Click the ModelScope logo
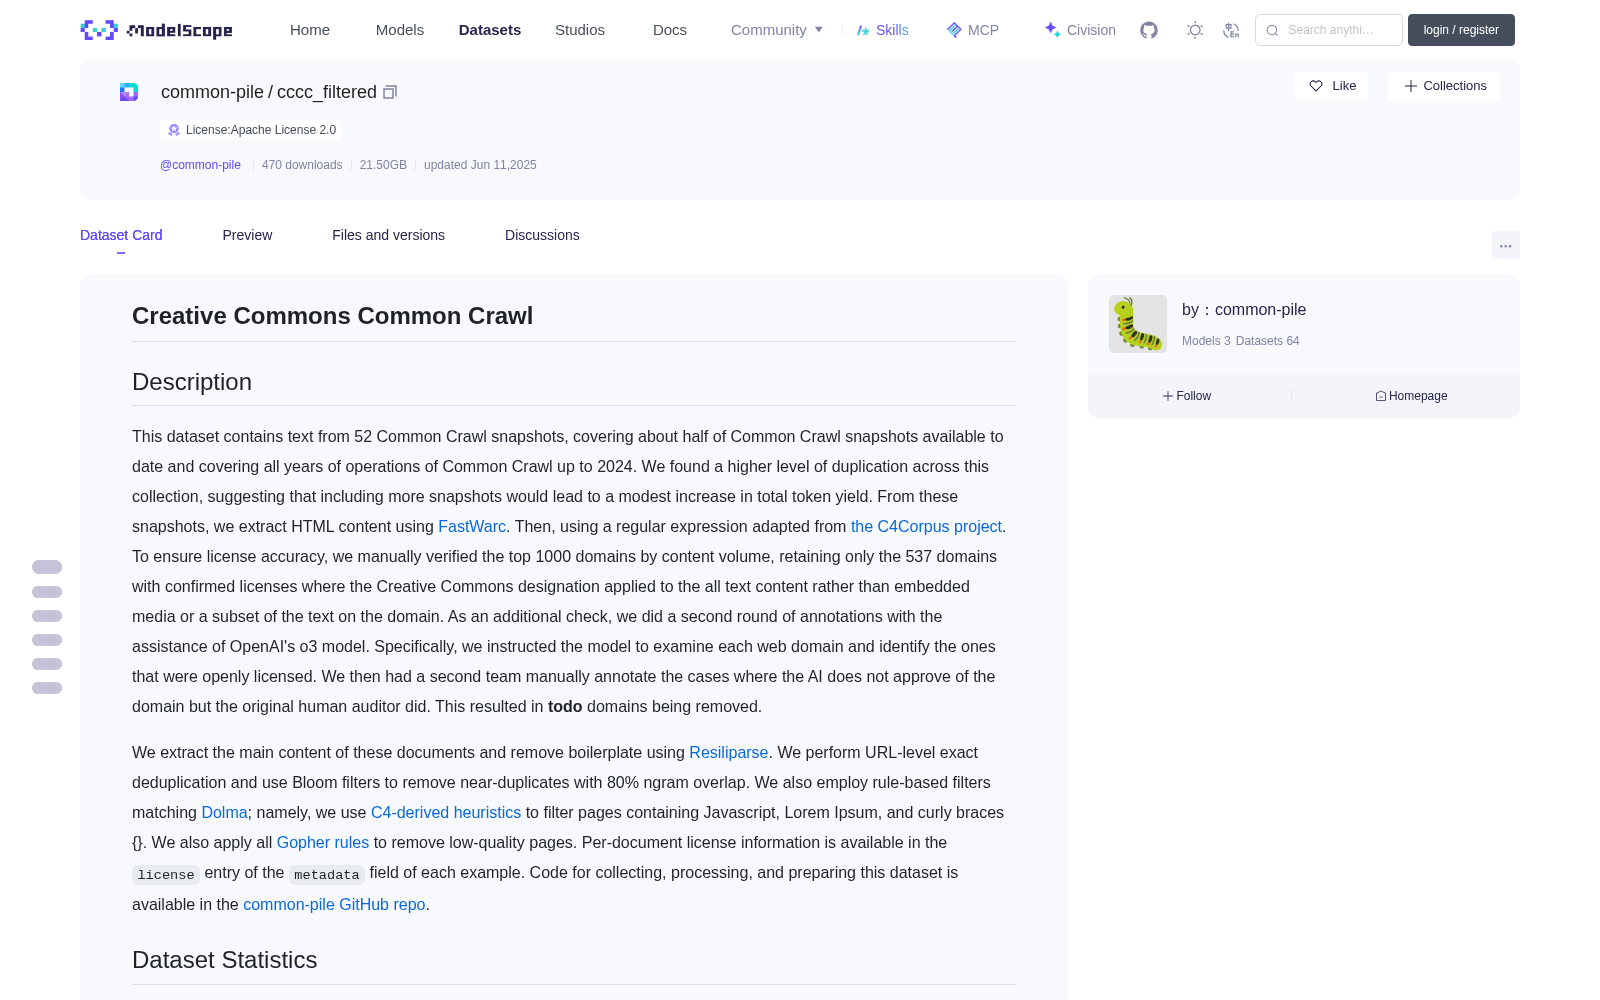1600x1000 pixels. [x=157, y=30]
